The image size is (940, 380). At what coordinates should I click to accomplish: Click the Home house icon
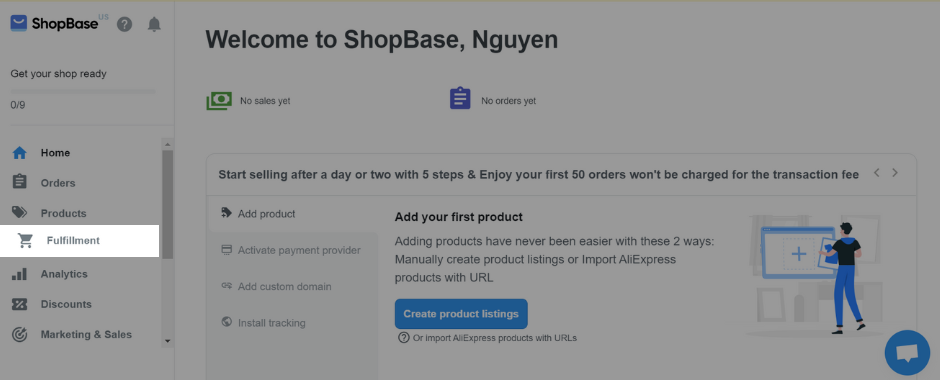tap(20, 153)
